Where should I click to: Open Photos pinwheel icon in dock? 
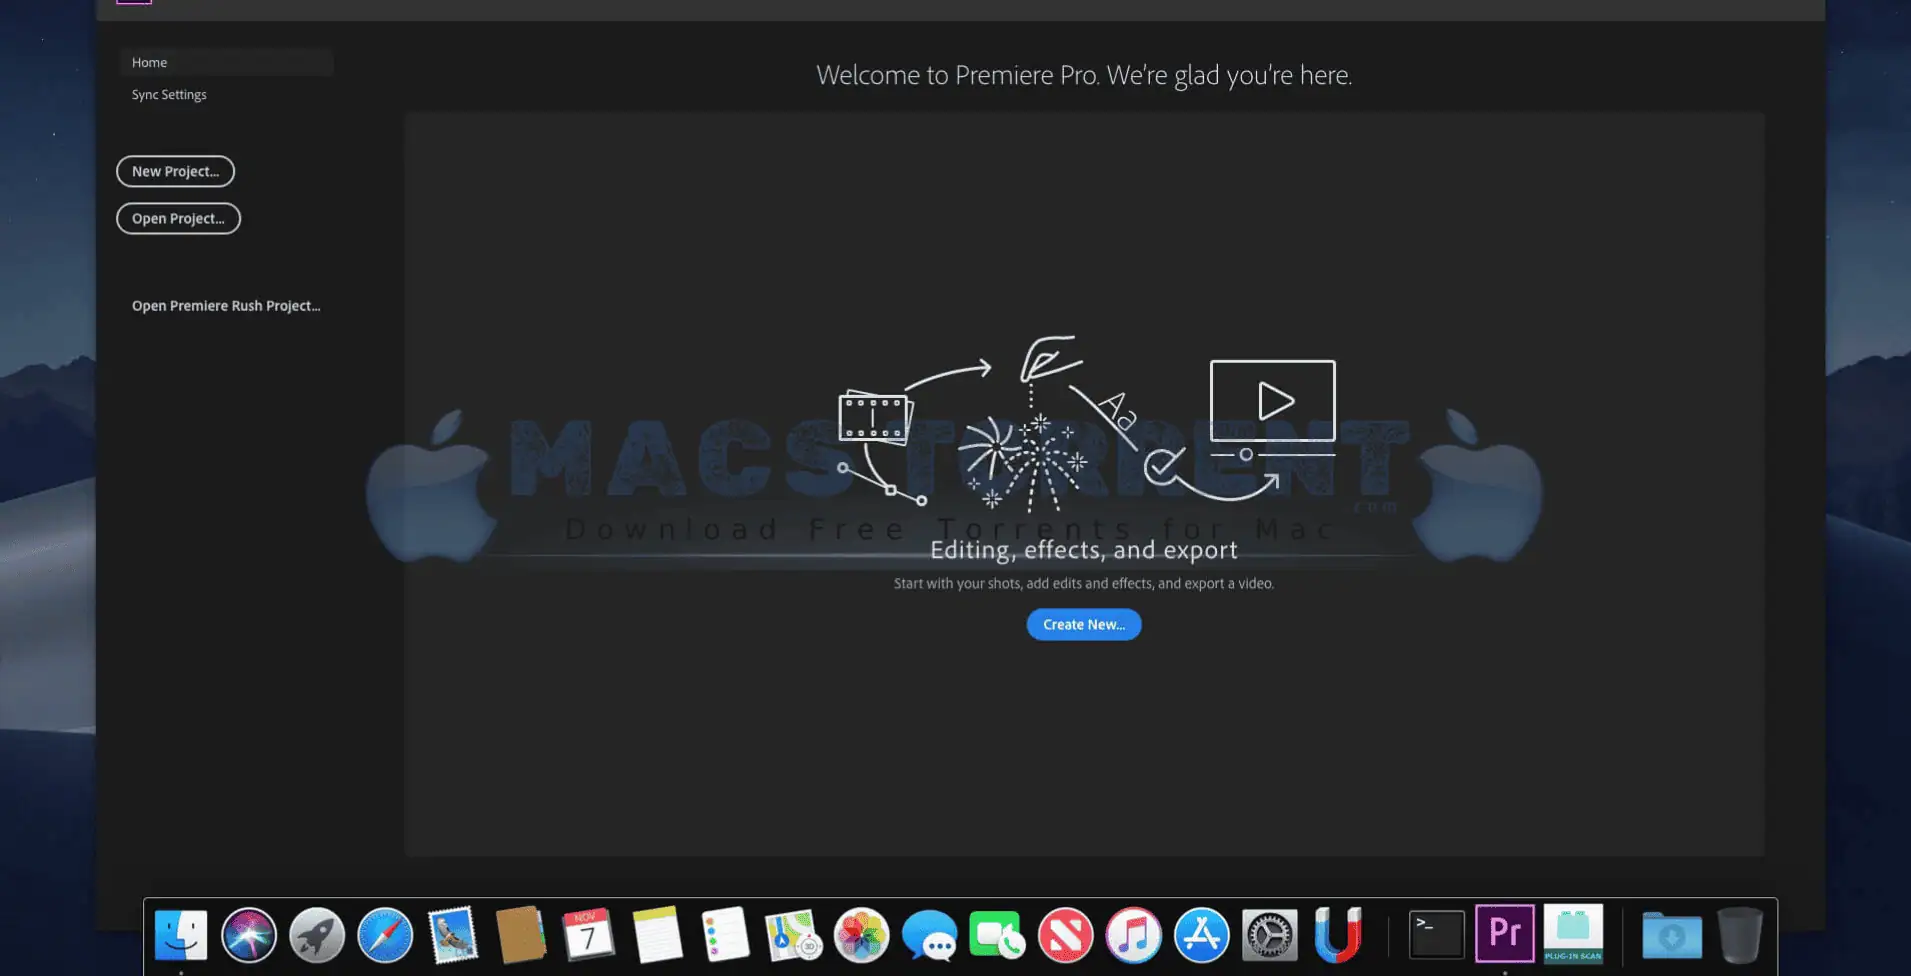tap(861, 935)
